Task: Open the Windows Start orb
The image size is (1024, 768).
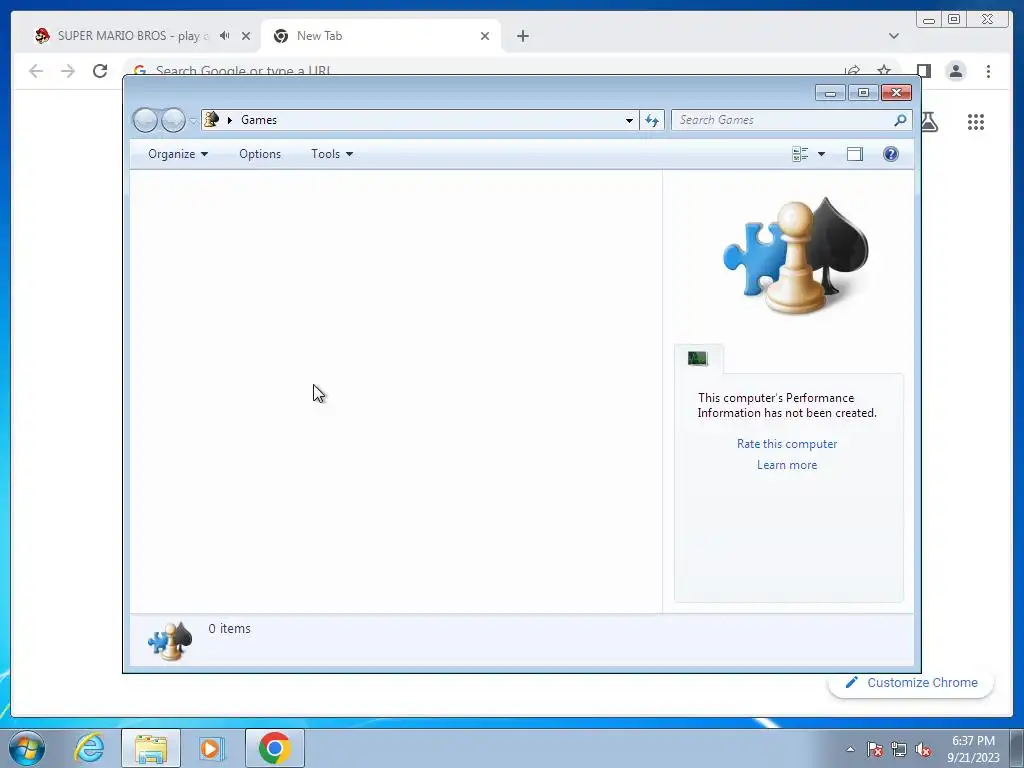Action: 27,748
